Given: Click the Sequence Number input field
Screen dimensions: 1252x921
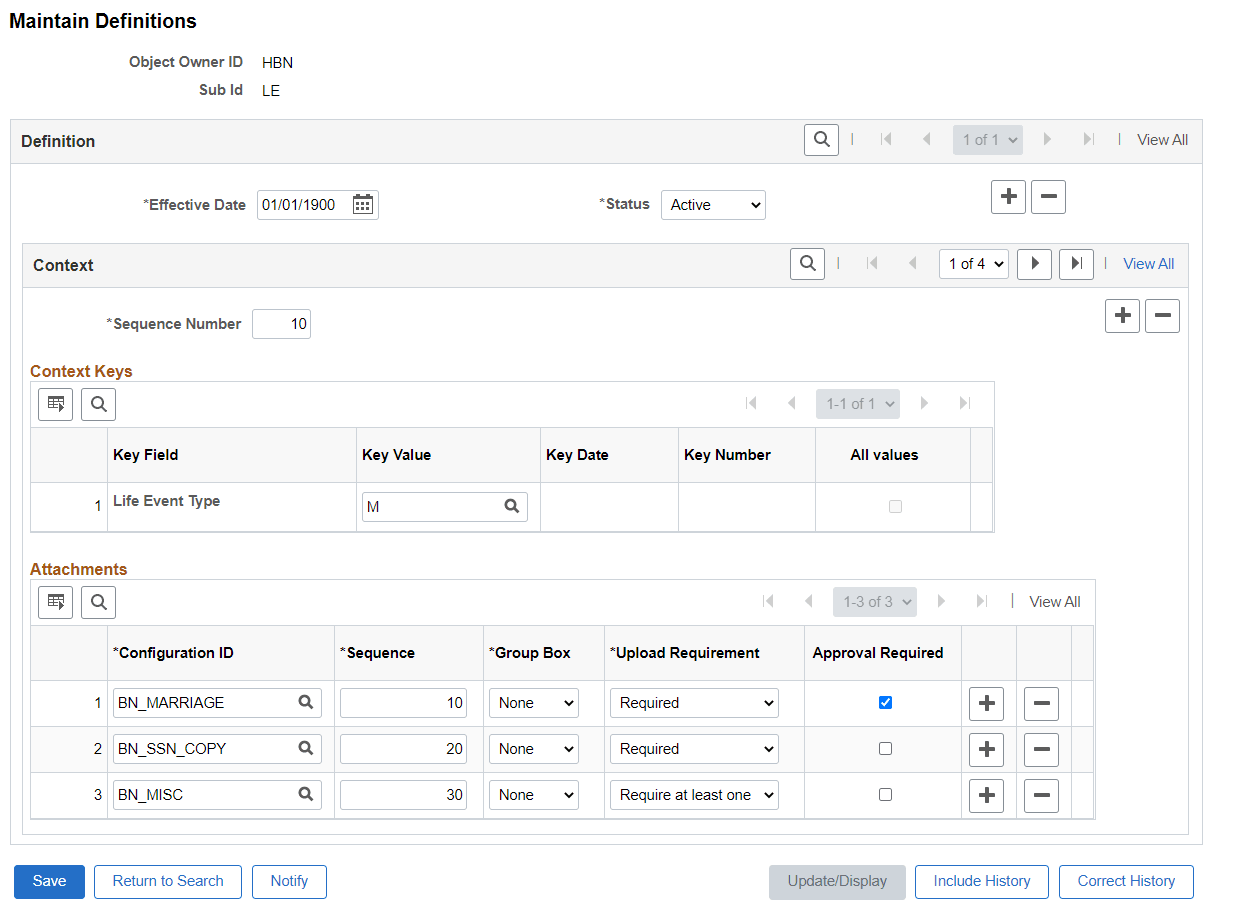Looking at the screenshot, I should point(280,323).
